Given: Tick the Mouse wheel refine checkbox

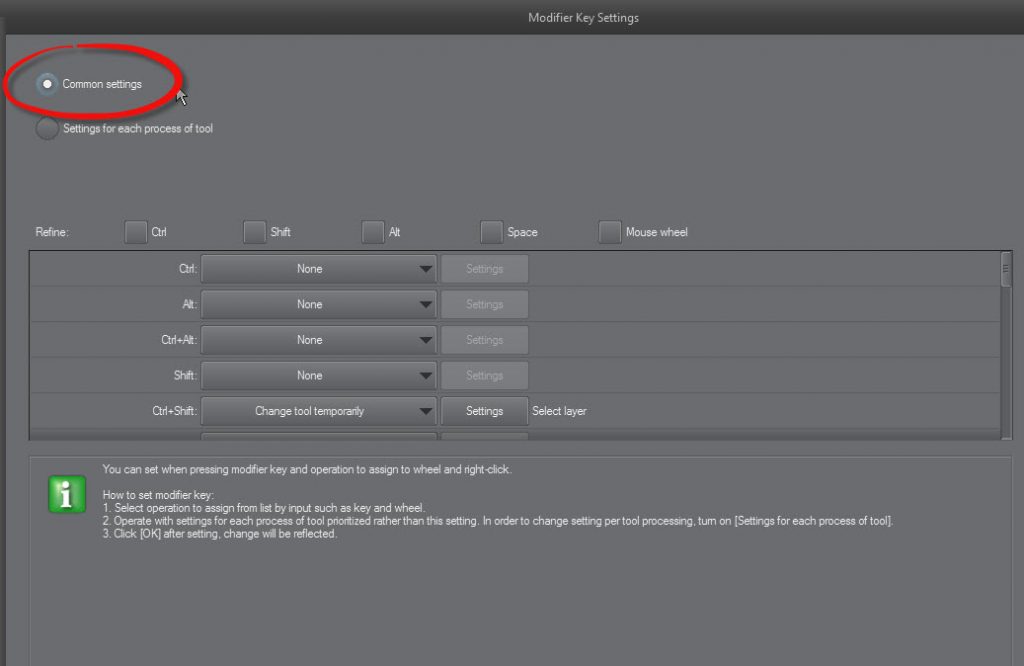Looking at the screenshot, I should coord(610,232).
